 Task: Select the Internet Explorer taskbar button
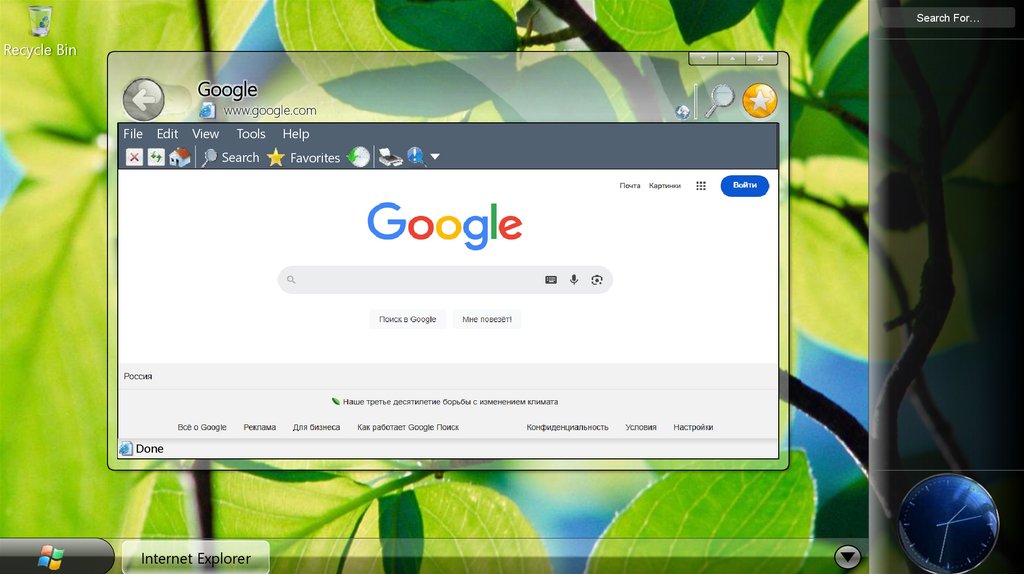pyautogui.click(x=195, y=558)
